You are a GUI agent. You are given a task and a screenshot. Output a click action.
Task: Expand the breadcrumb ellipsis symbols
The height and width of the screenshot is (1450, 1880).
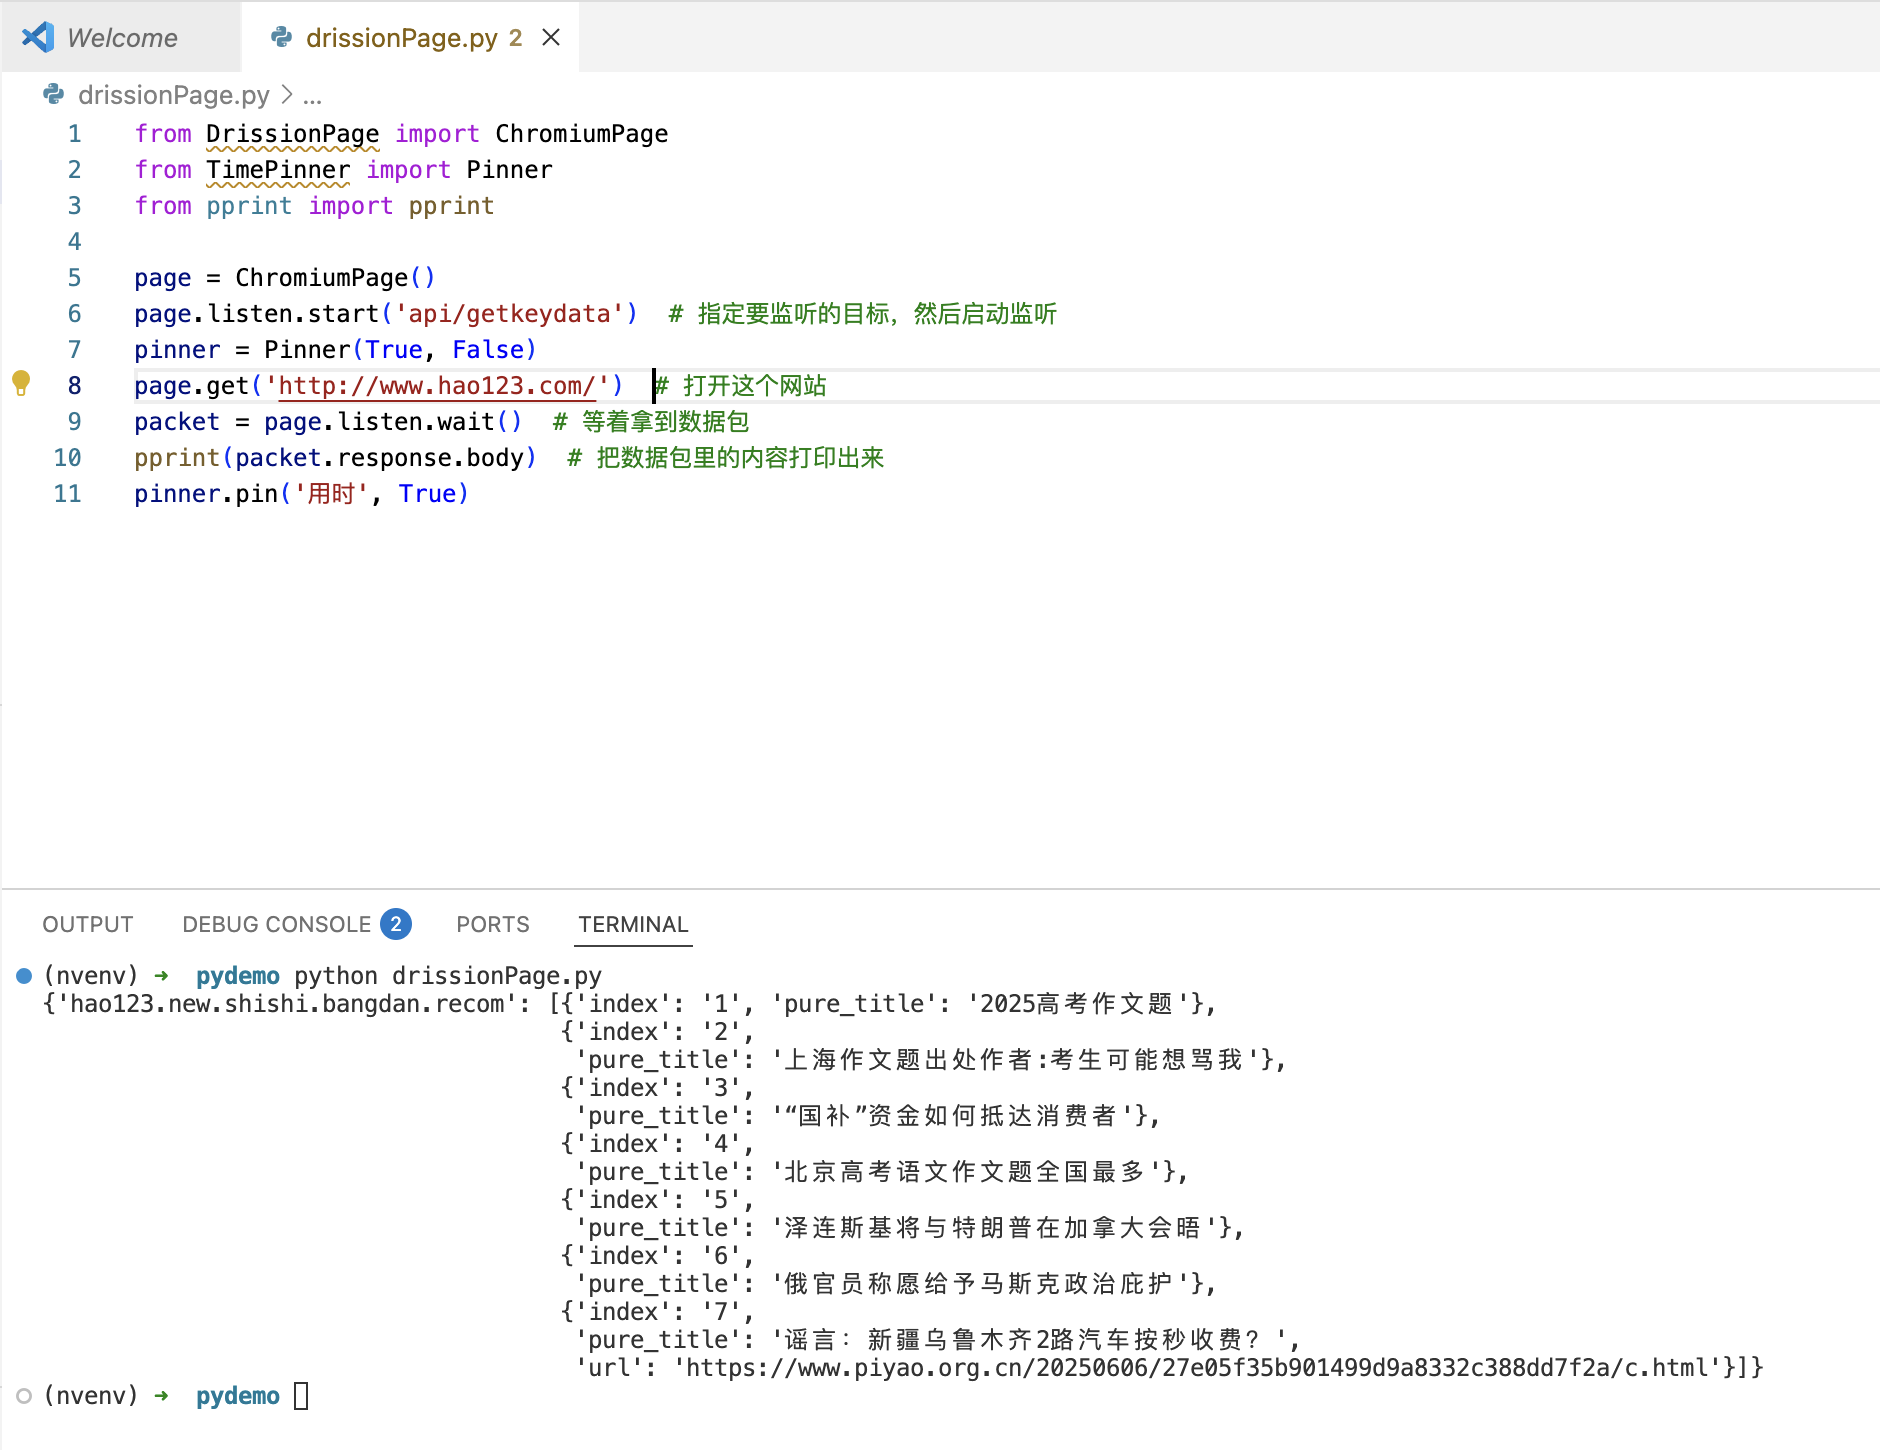coord(312,95)
